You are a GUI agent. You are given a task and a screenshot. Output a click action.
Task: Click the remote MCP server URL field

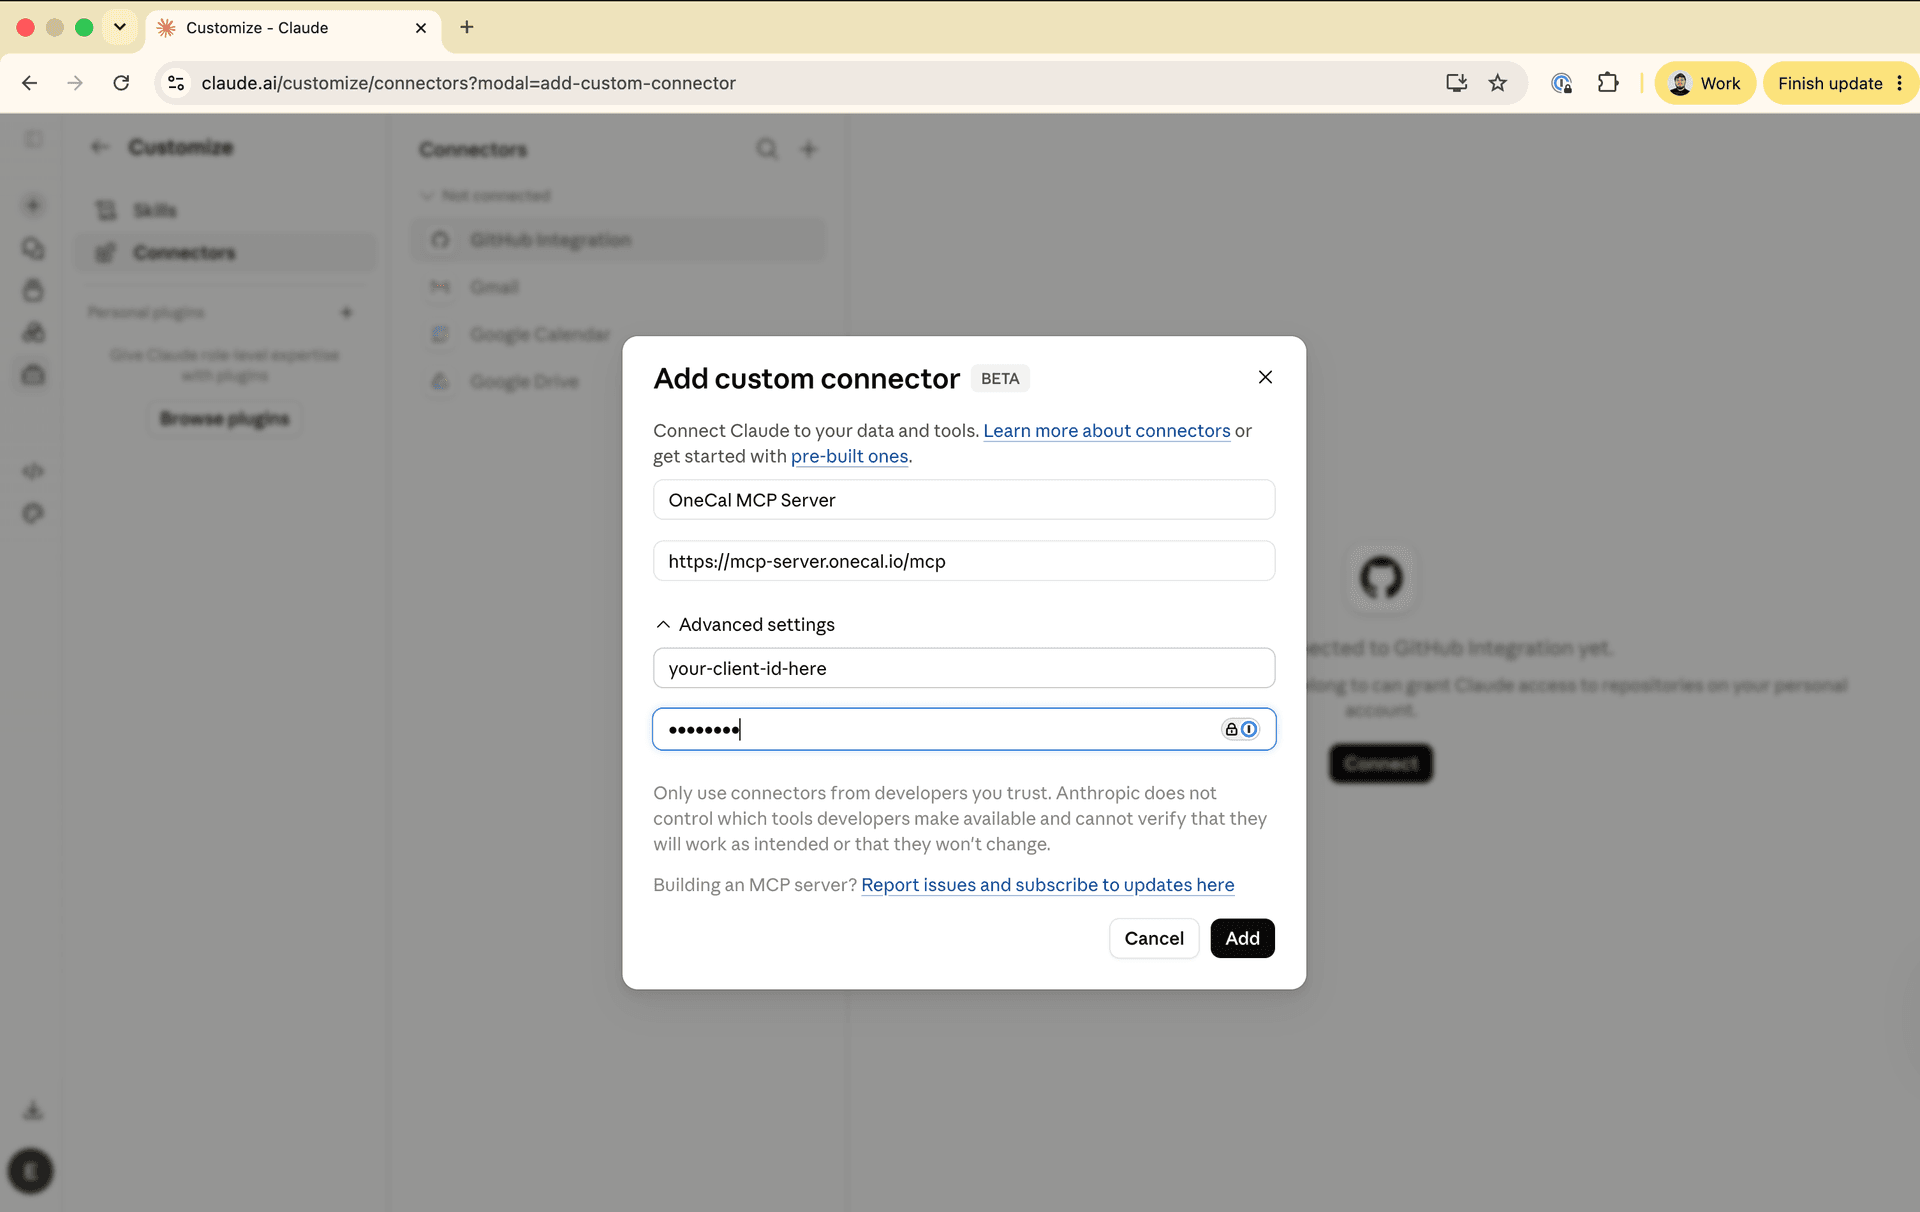click(x=964, y=561)
